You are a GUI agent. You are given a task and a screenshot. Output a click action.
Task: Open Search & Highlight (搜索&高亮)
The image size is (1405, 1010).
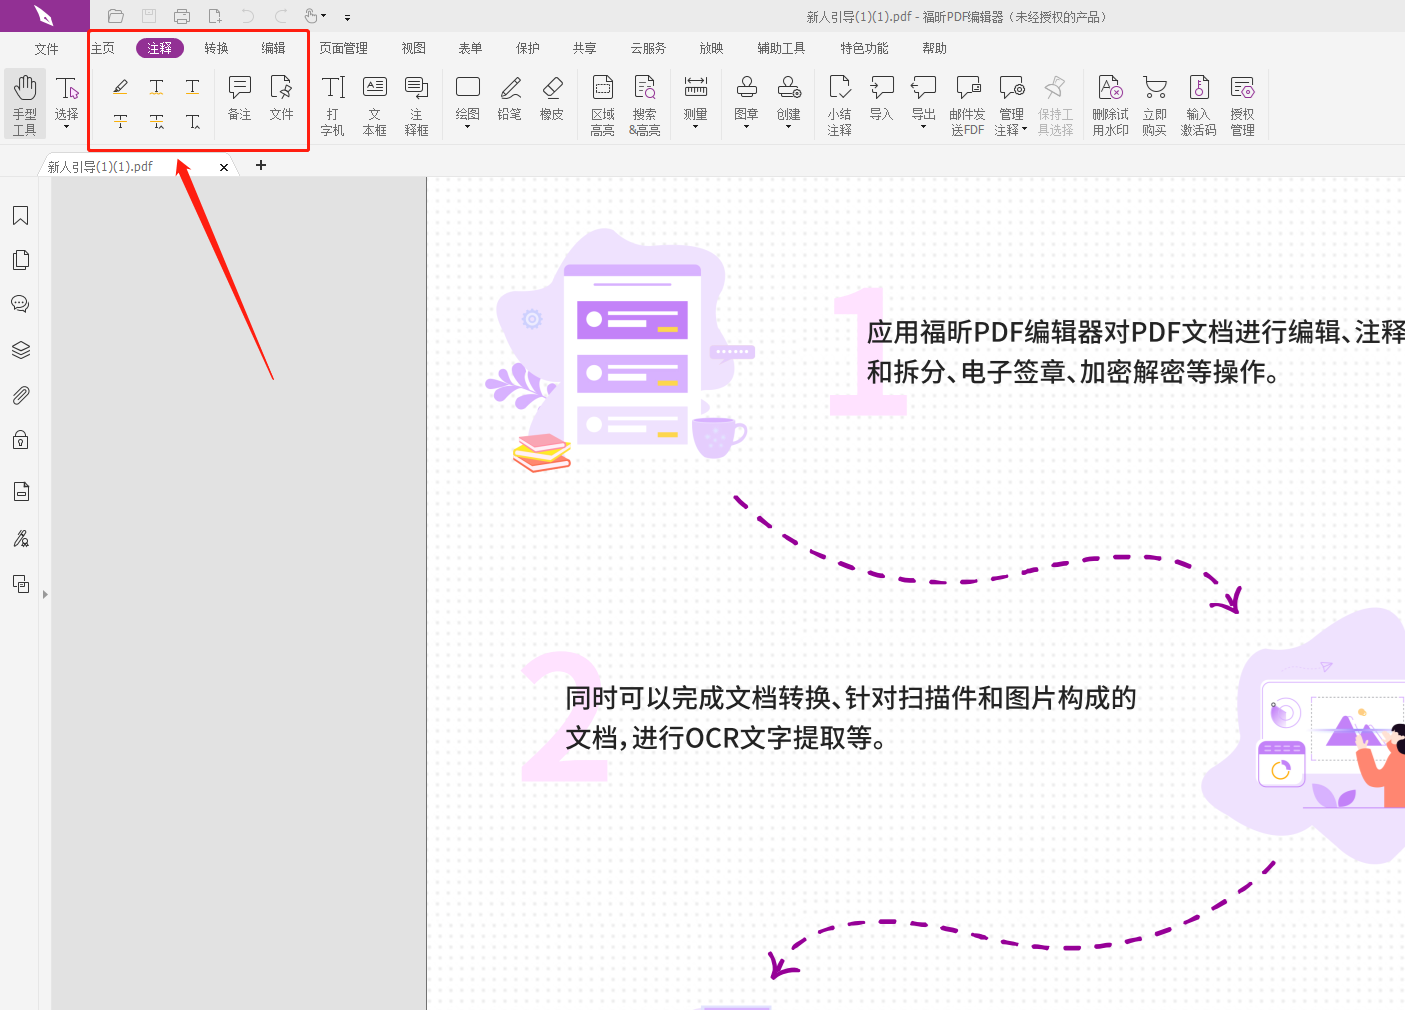click(x=645, y=105)
